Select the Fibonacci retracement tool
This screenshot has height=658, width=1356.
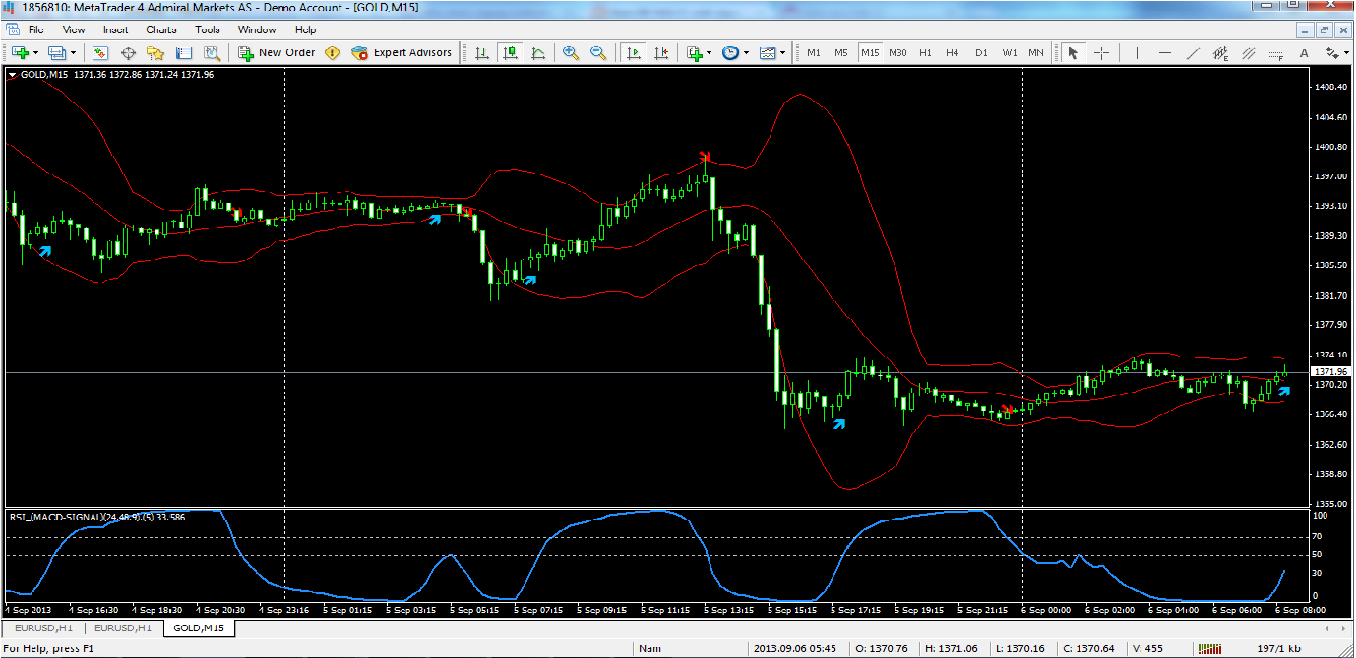(x=1276, y=52)
